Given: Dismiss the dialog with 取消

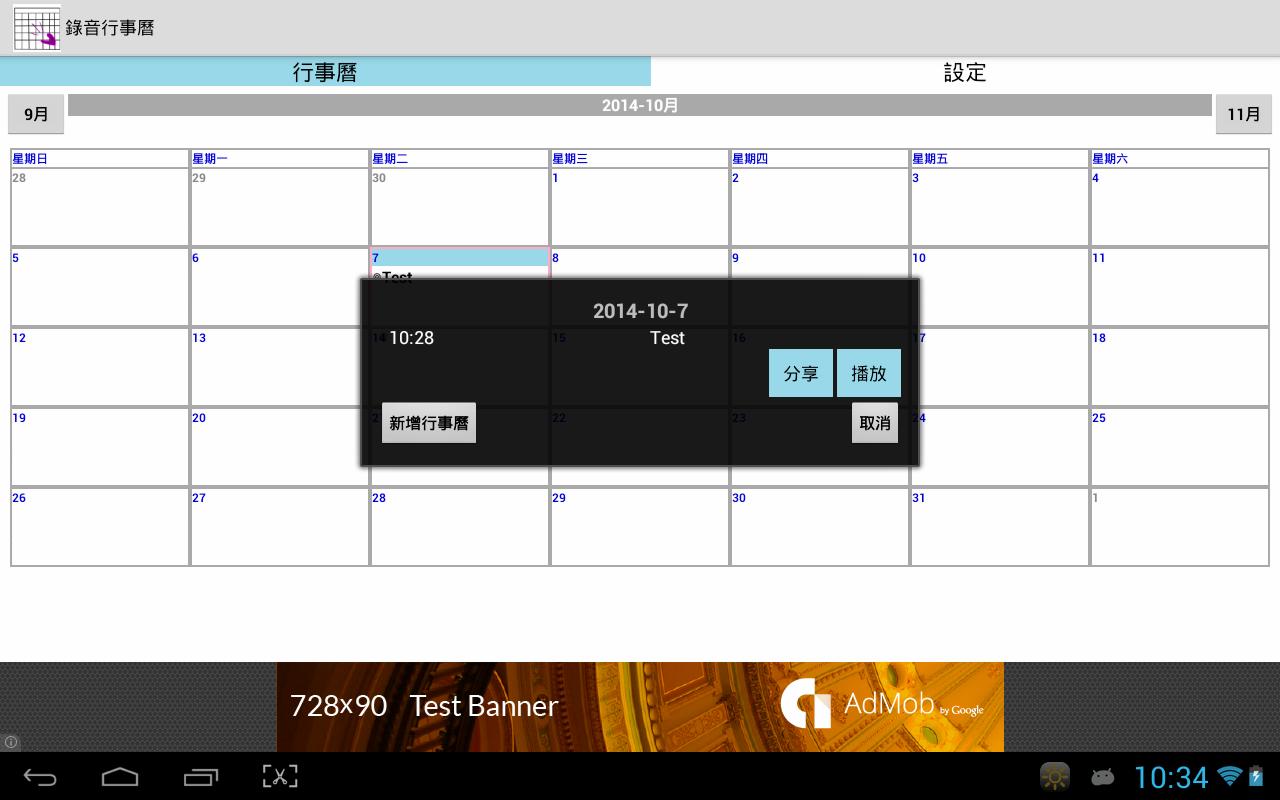Looking at the screenshot, I should tap(874, 422).
